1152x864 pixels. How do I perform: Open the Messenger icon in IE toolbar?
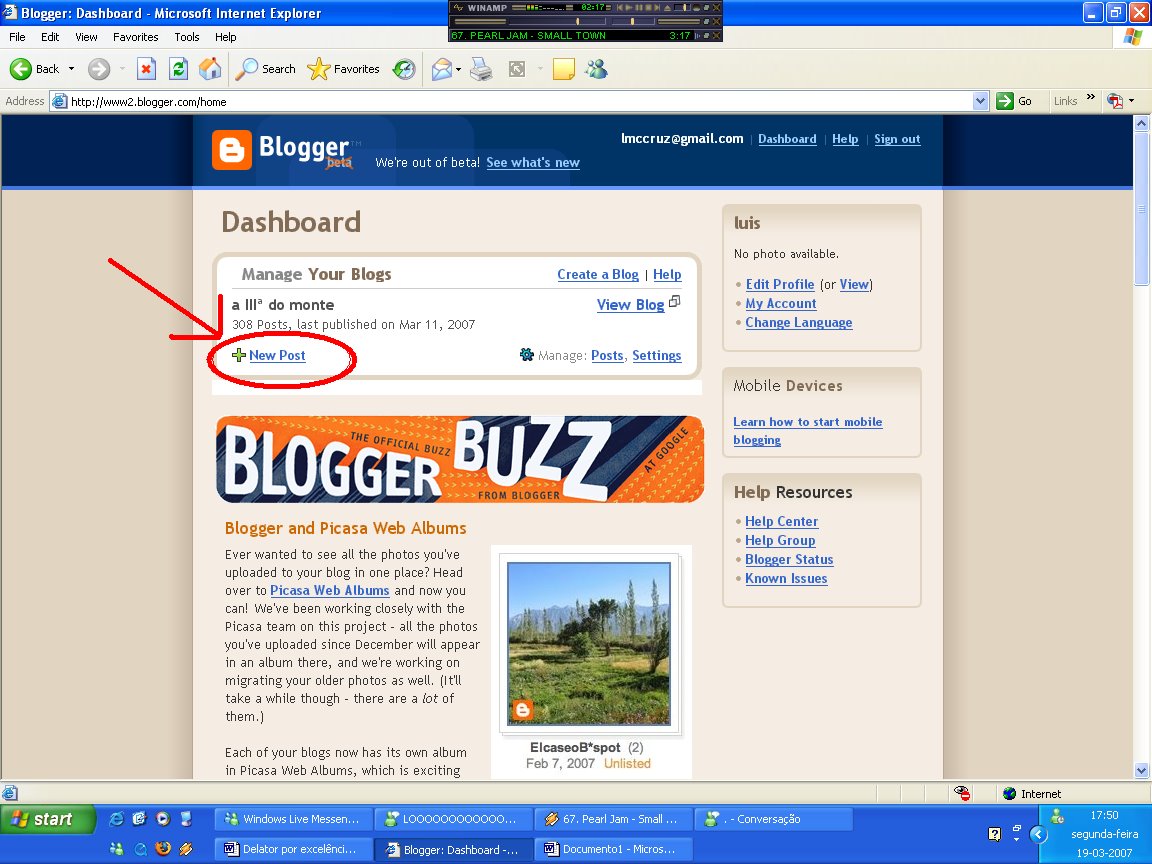(597, 69)
